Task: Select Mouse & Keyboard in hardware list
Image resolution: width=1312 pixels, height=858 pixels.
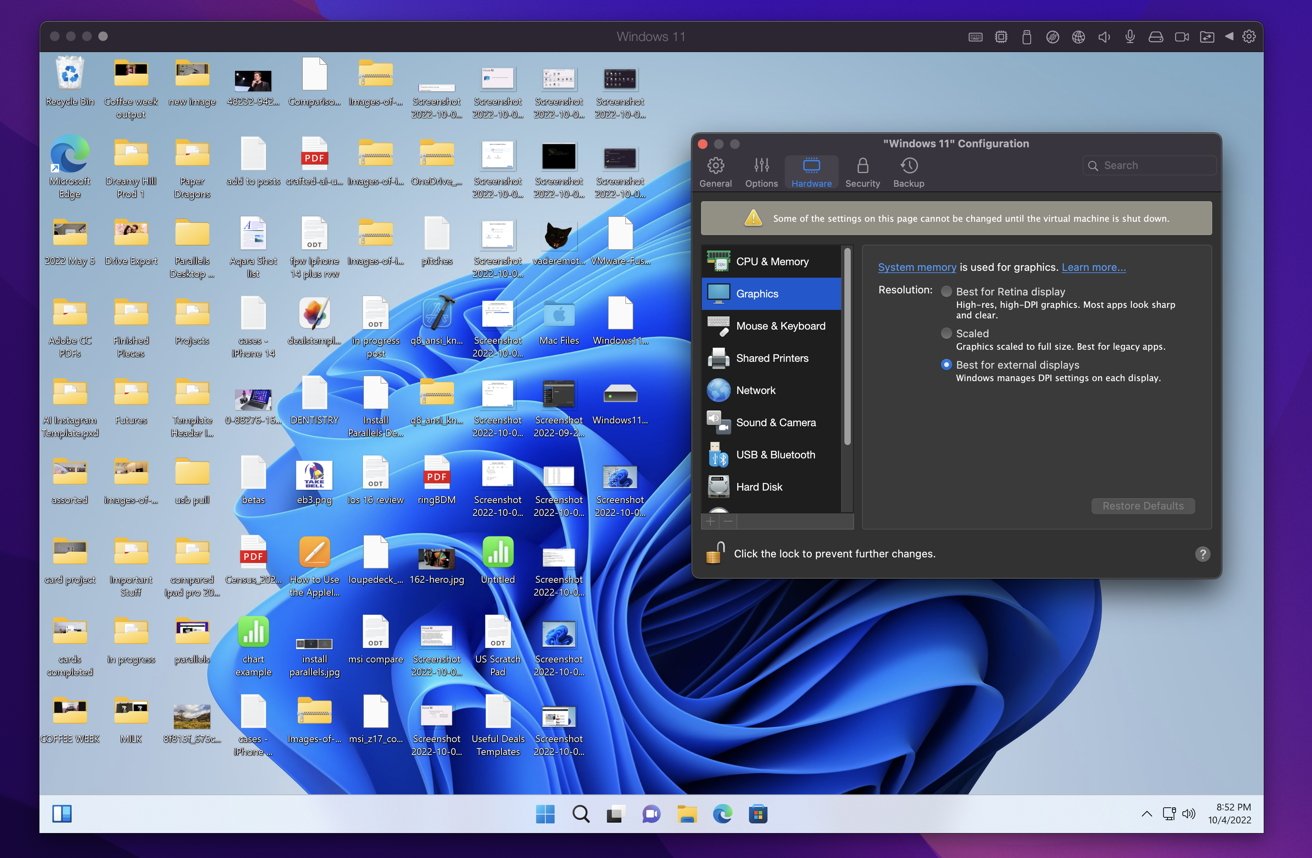Action: (x=772, y=326)
